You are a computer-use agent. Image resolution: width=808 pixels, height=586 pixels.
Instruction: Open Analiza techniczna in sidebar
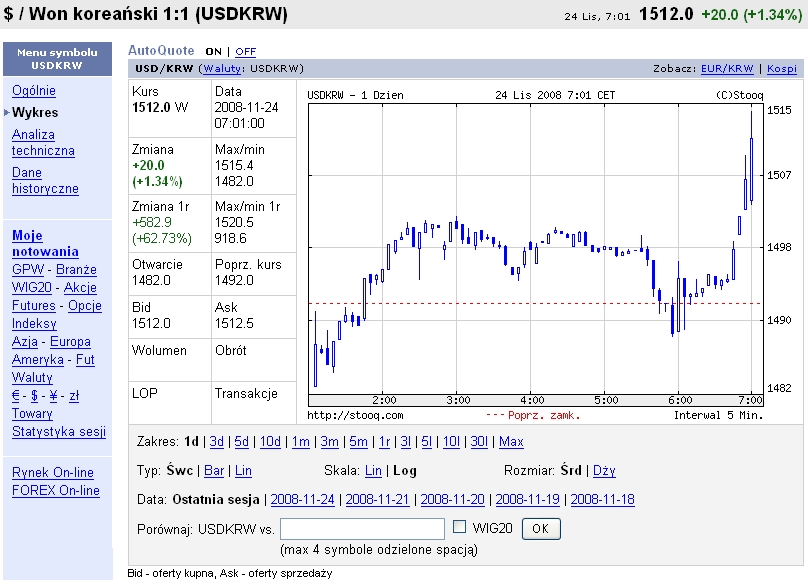(x=43, y=143)
